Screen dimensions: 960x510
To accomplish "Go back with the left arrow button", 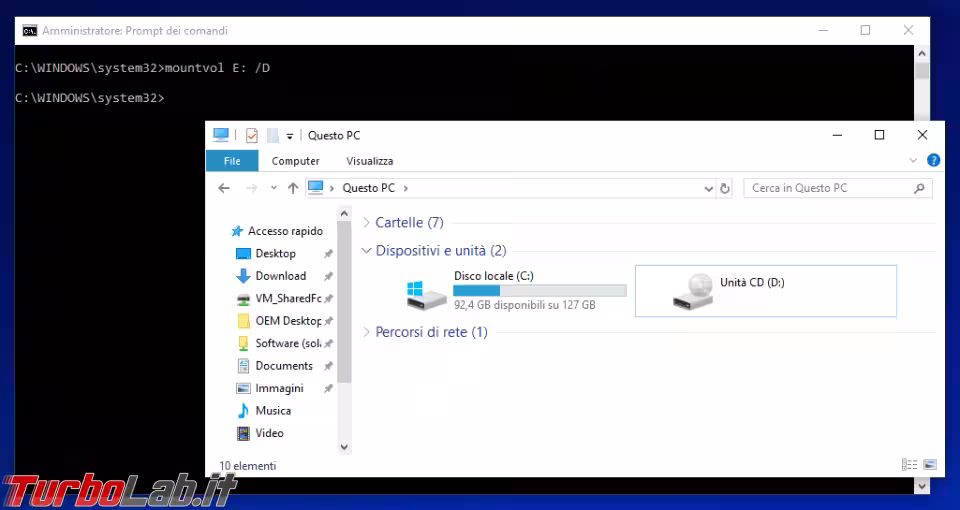I will click(x=224, y=188).
